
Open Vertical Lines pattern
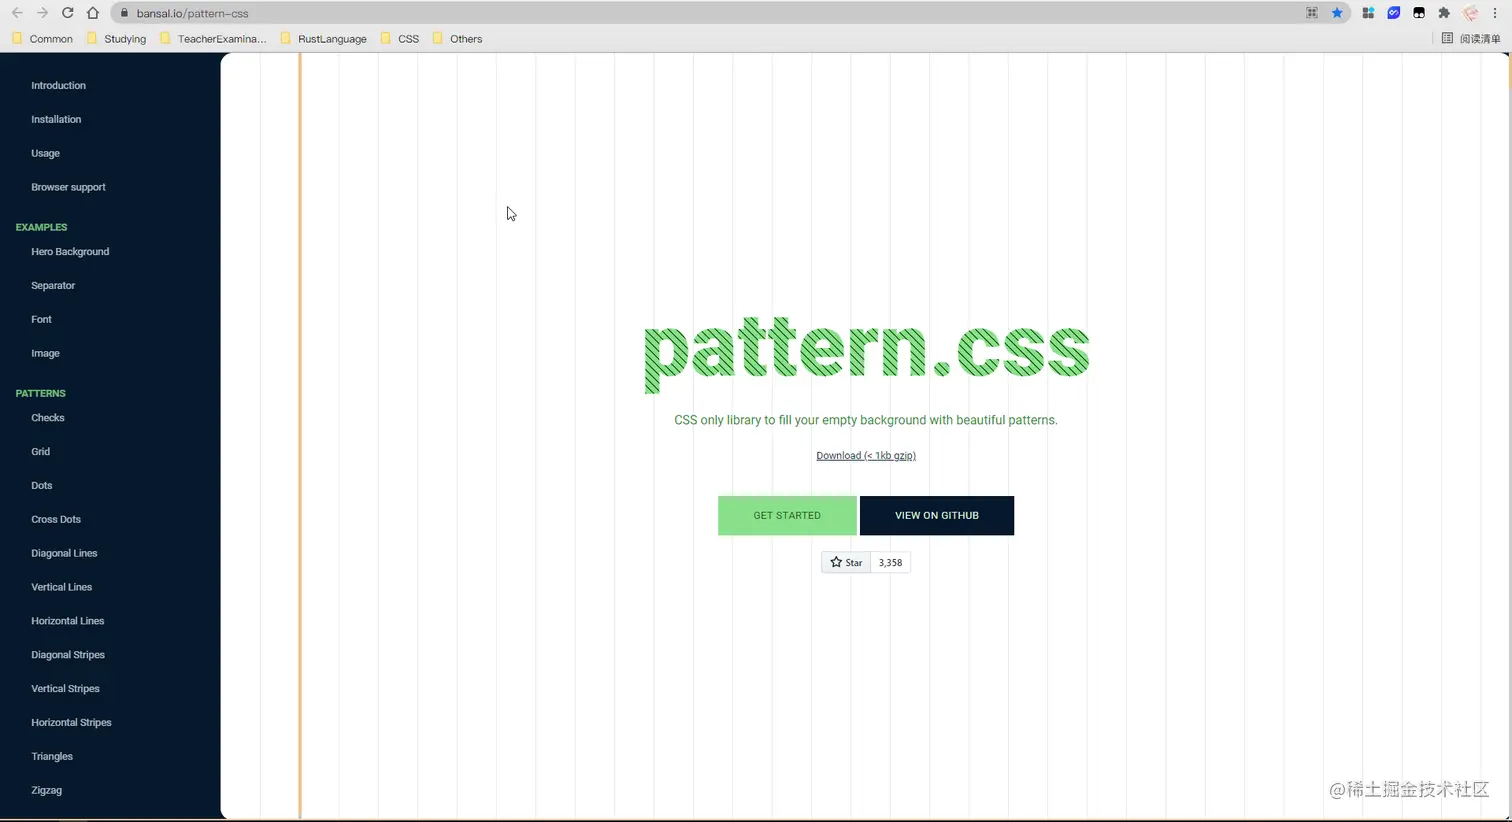point(61,588)
